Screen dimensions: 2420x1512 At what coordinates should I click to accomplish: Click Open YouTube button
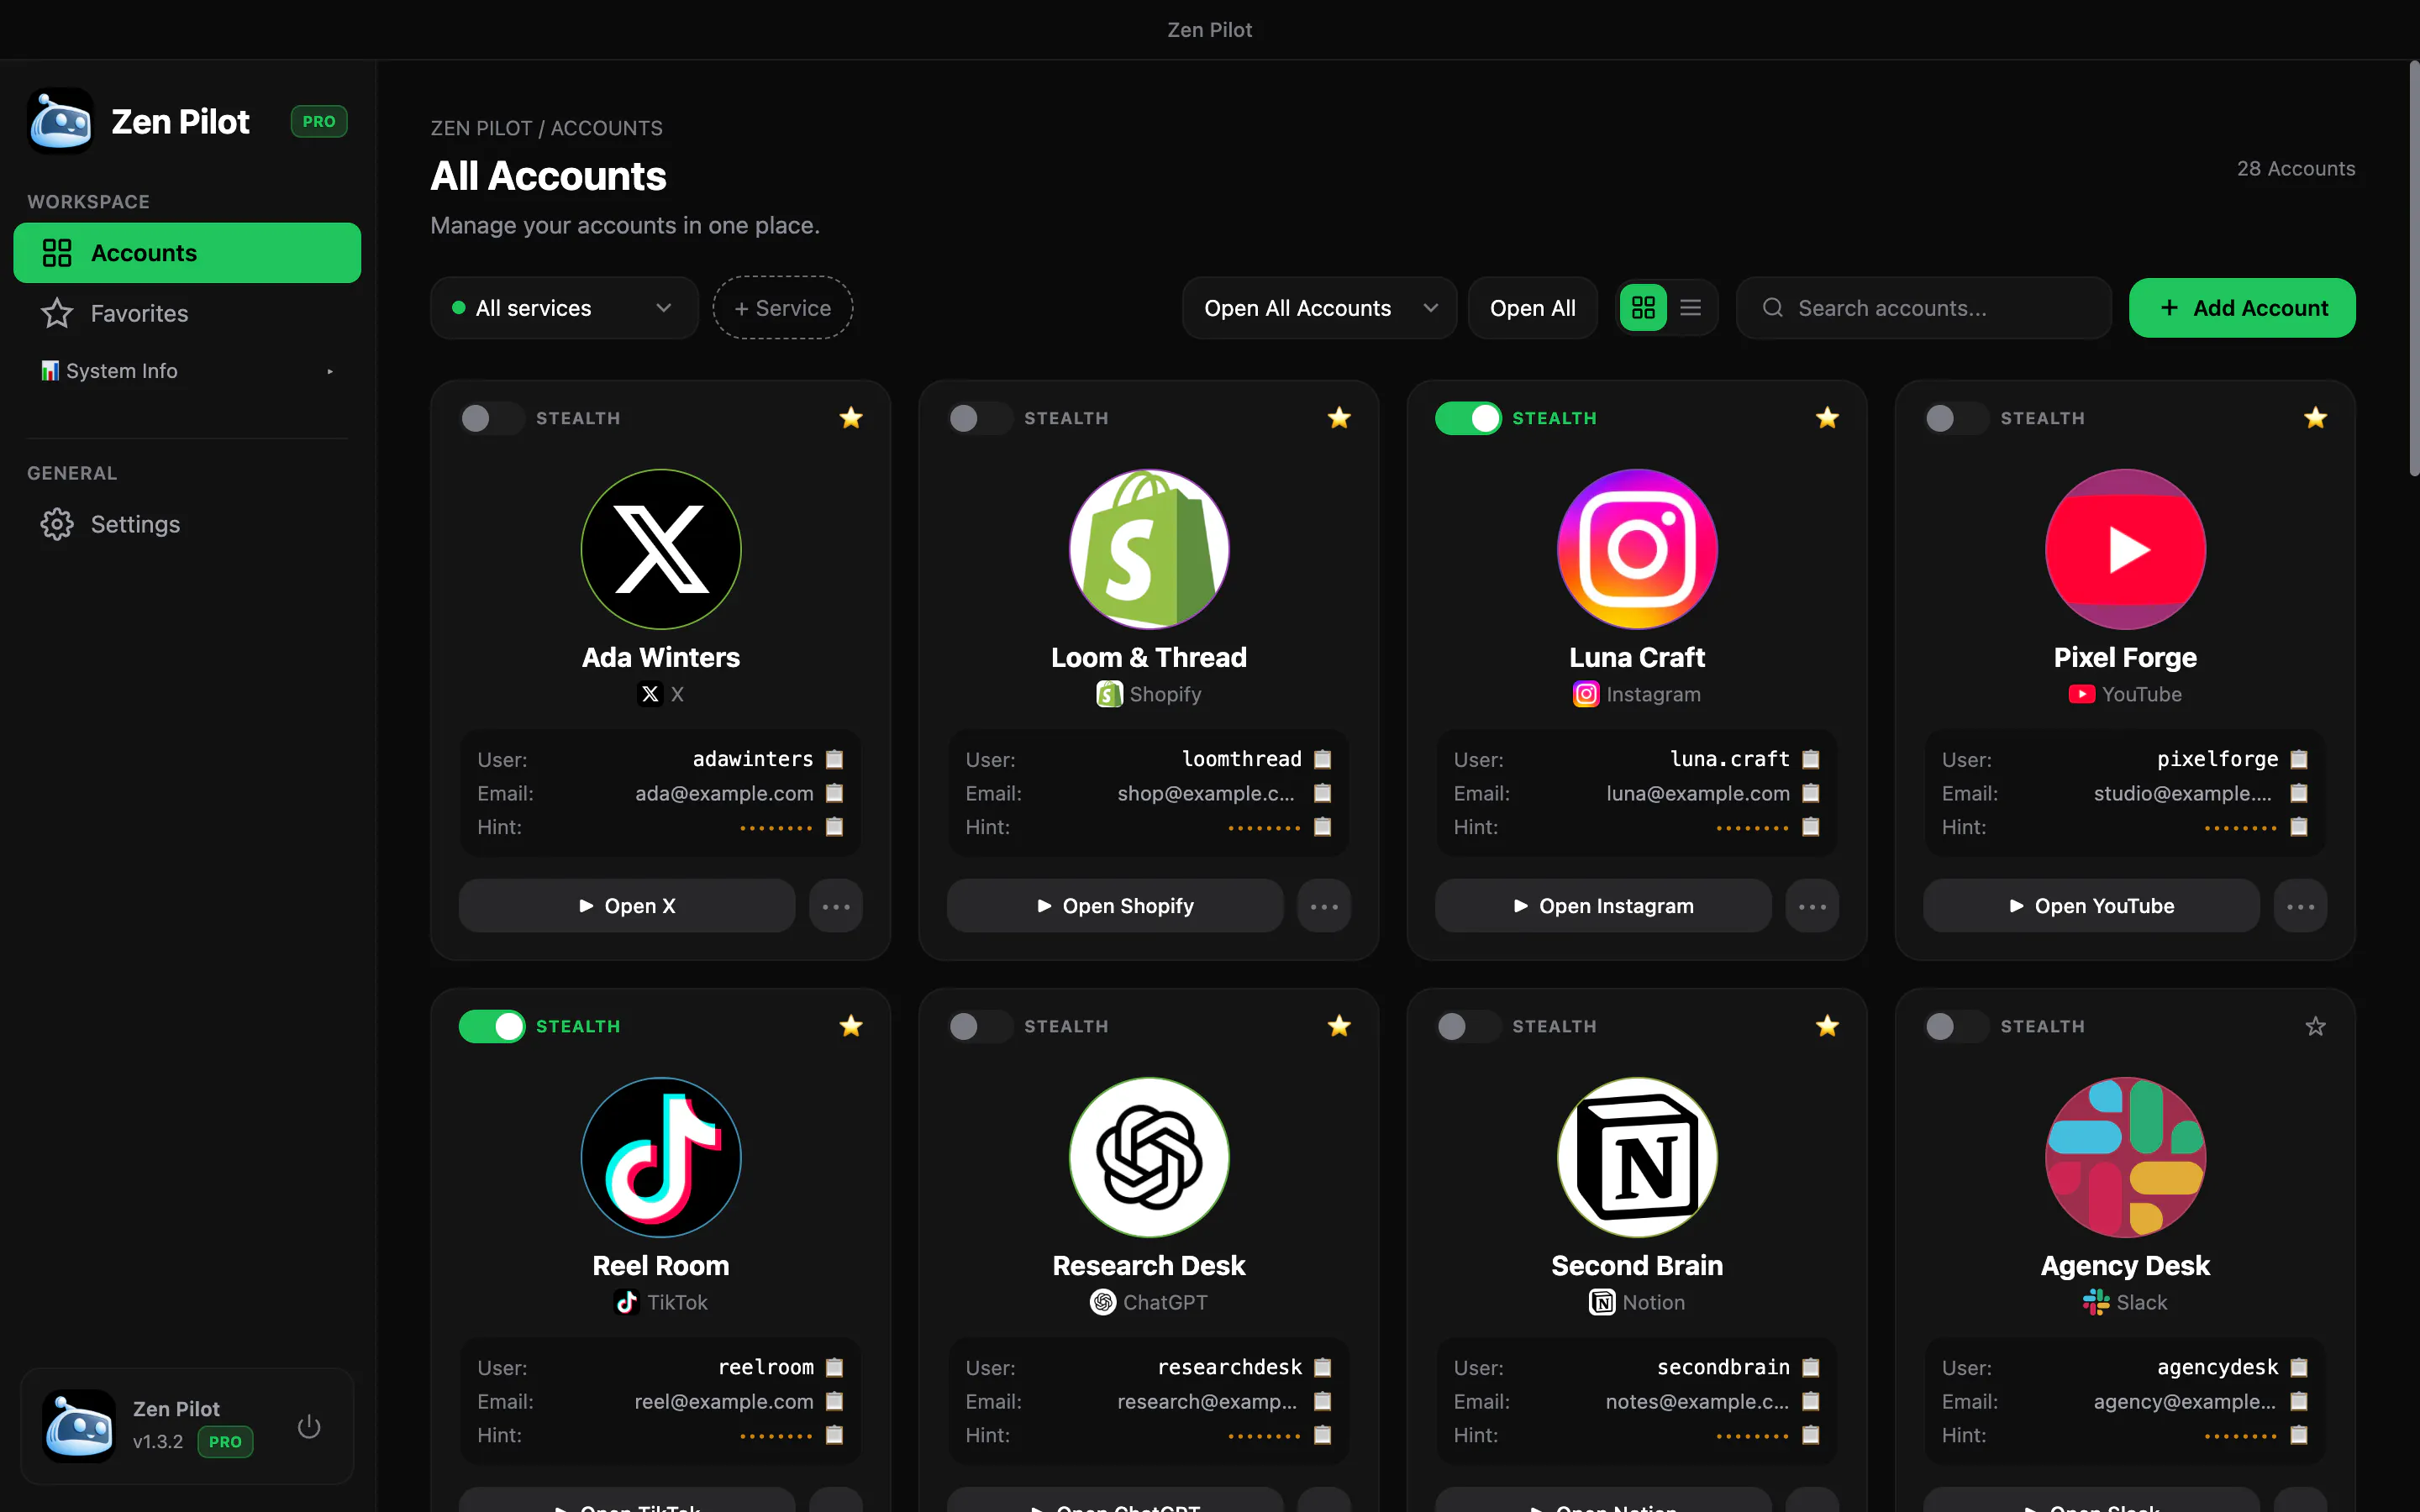(2091, 906)
